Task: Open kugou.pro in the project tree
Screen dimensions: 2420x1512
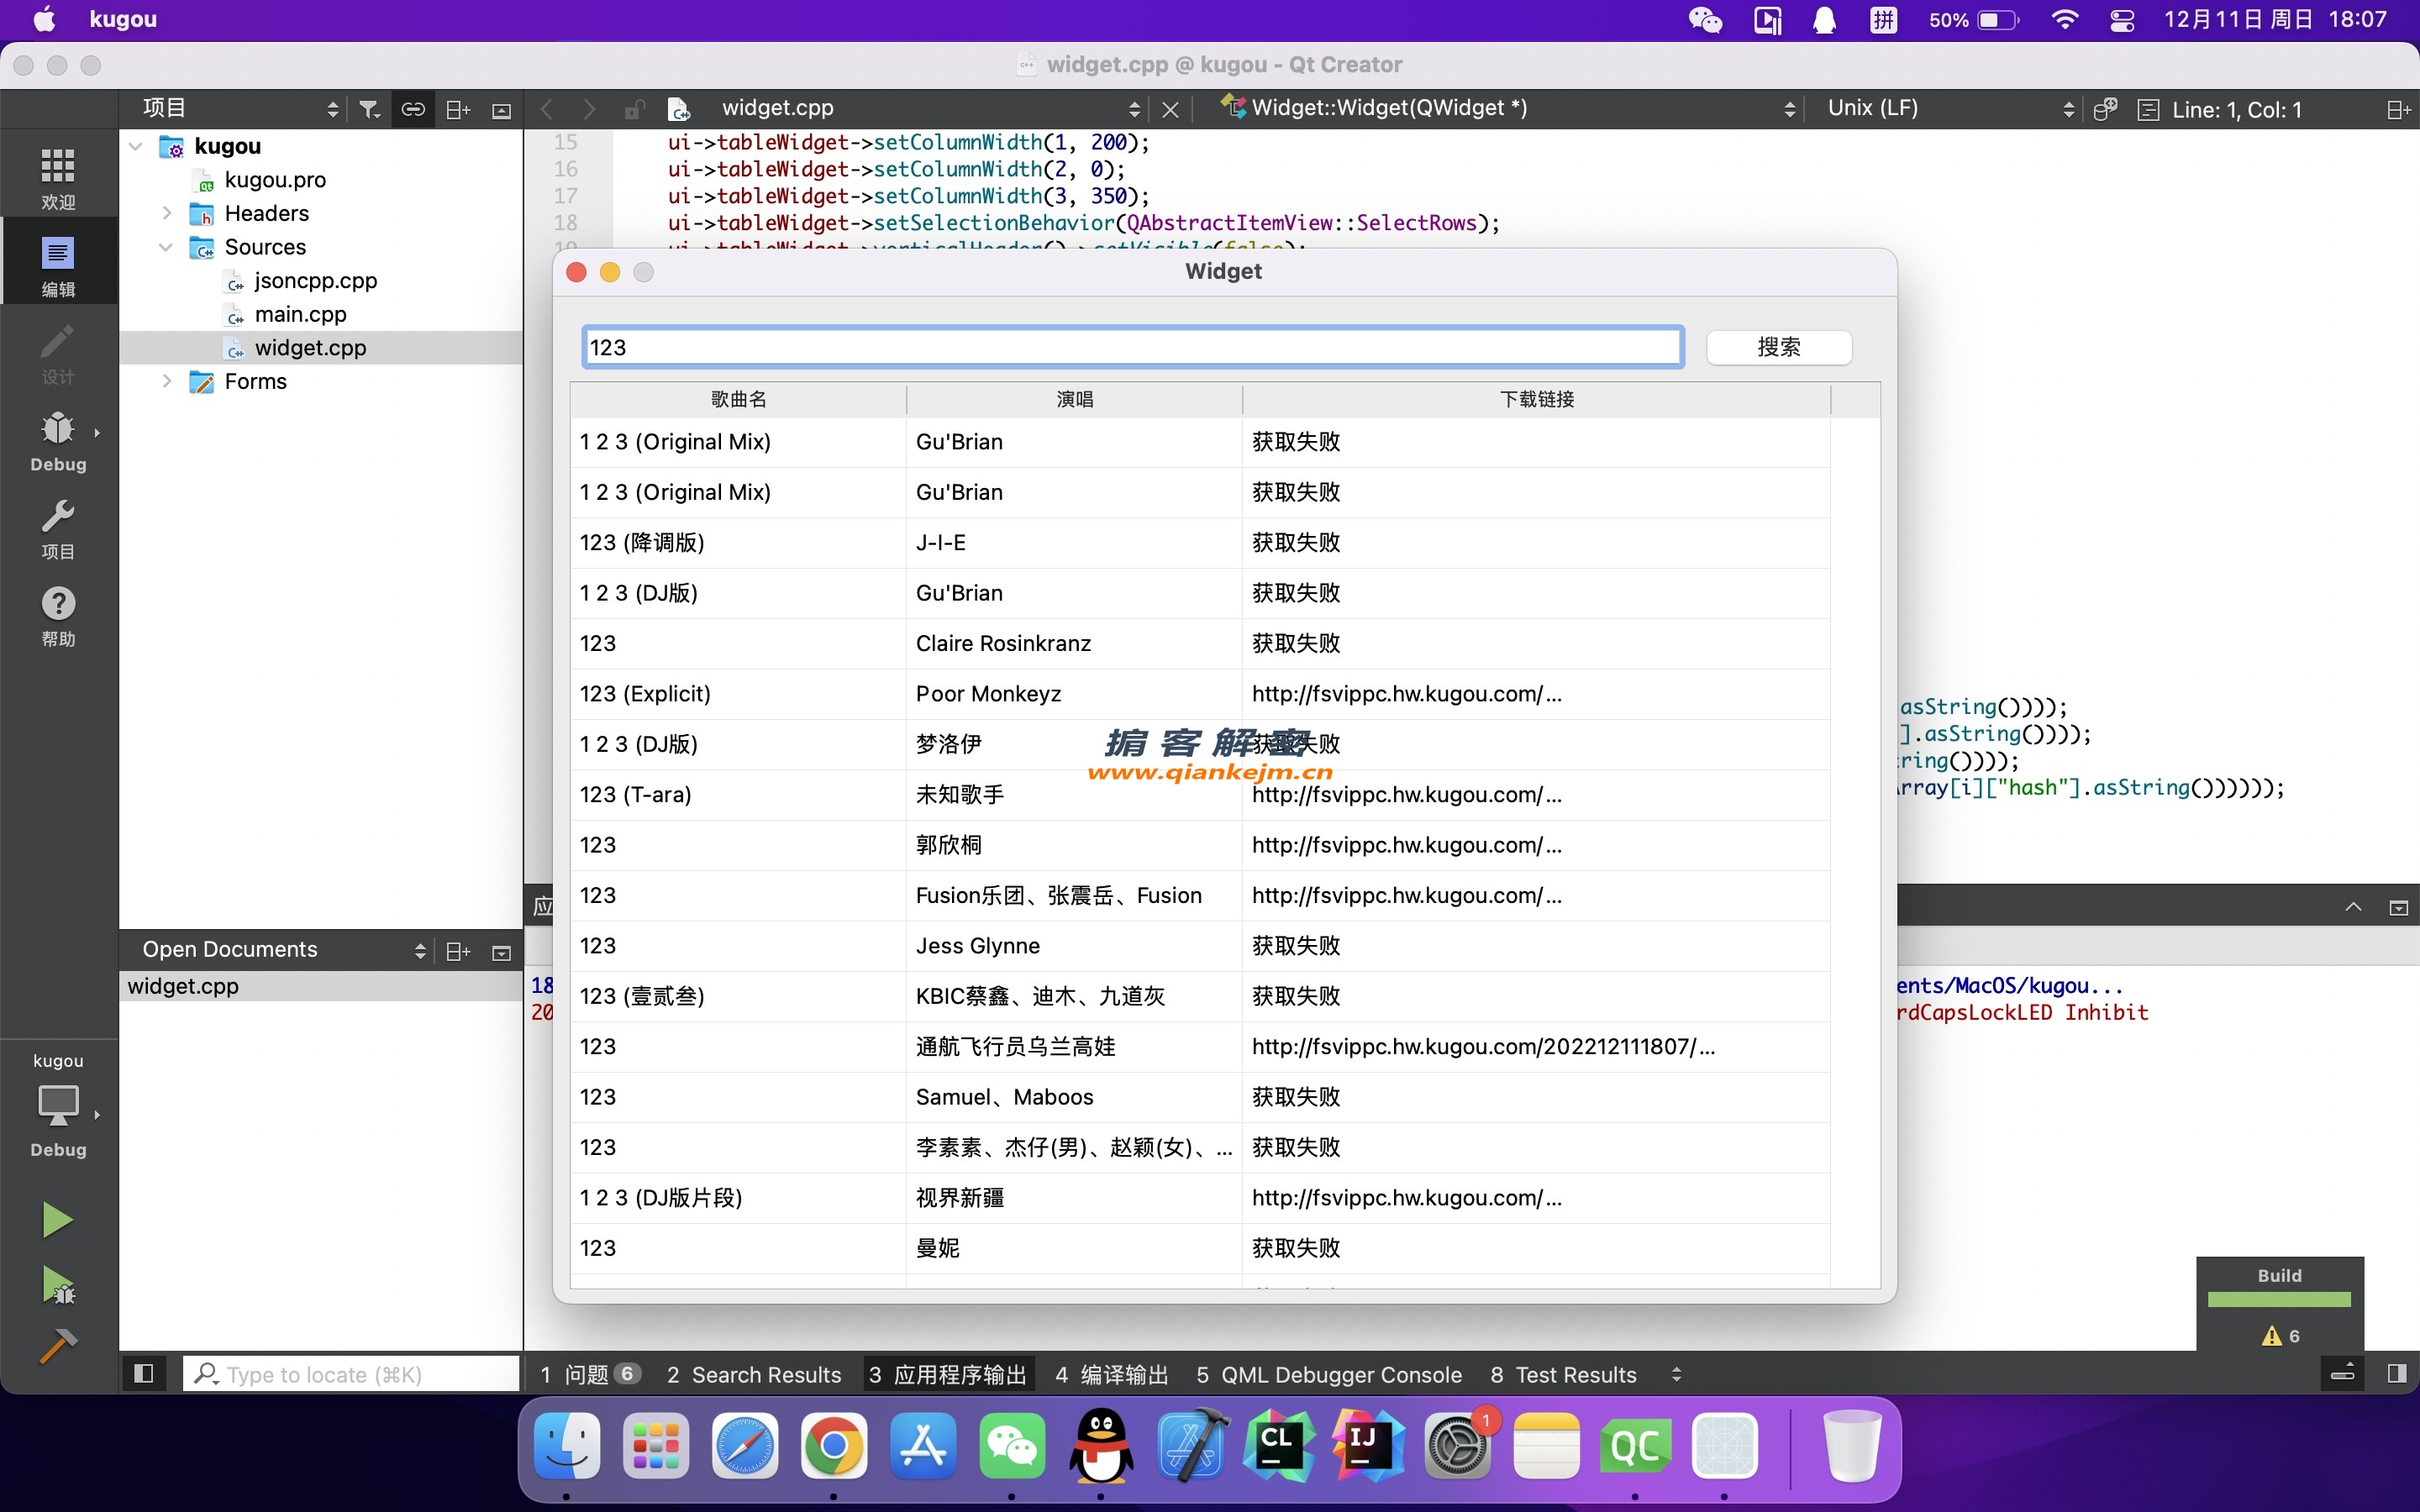Action: (x=275, y=180)
